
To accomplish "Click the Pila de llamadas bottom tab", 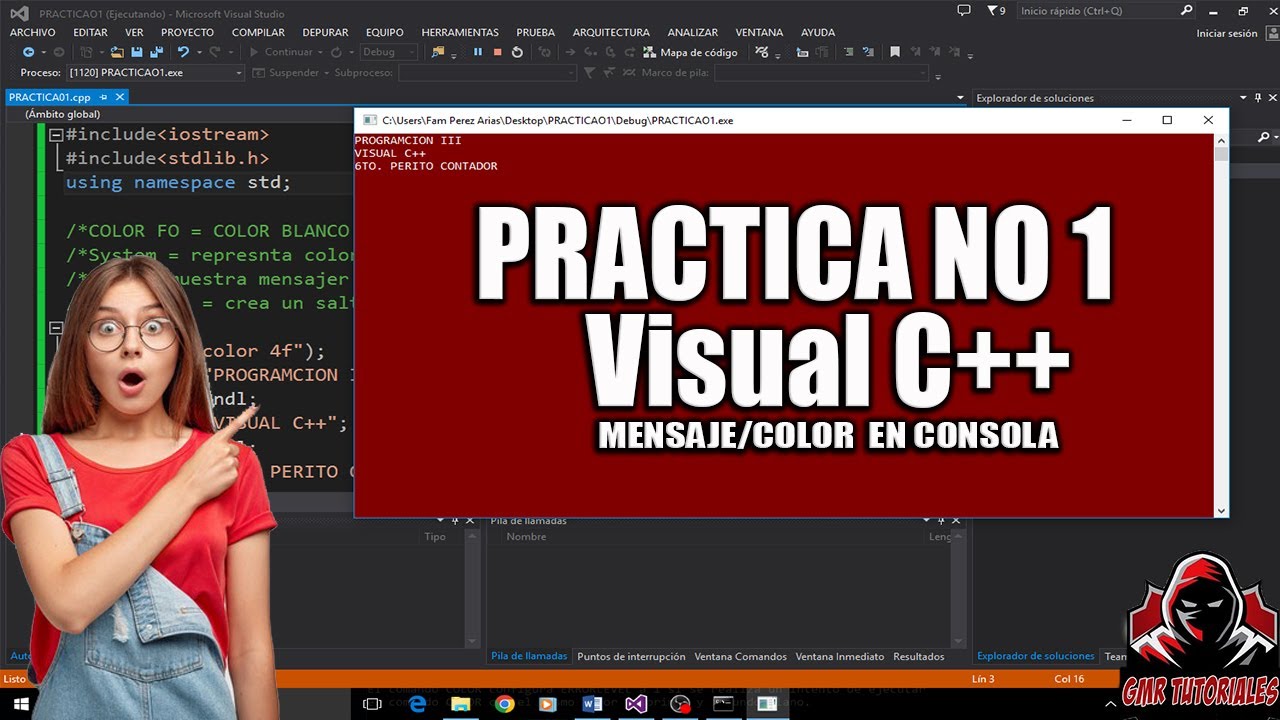I will (x=529, y=656).
